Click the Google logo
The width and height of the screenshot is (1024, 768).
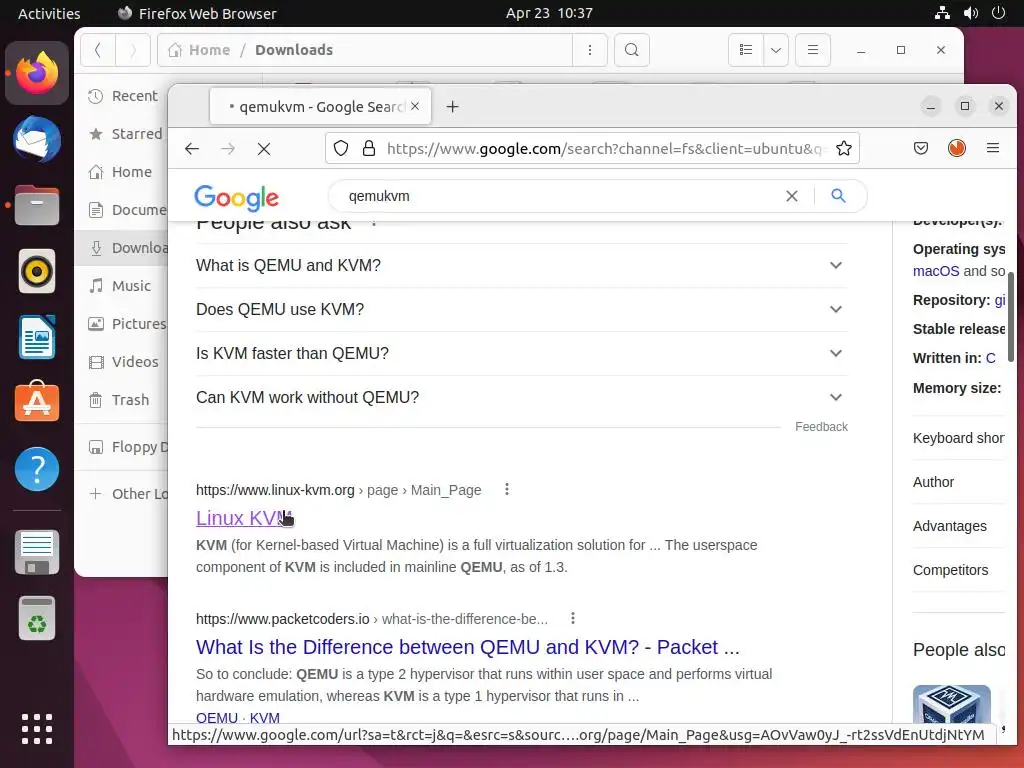click(236, 197)
